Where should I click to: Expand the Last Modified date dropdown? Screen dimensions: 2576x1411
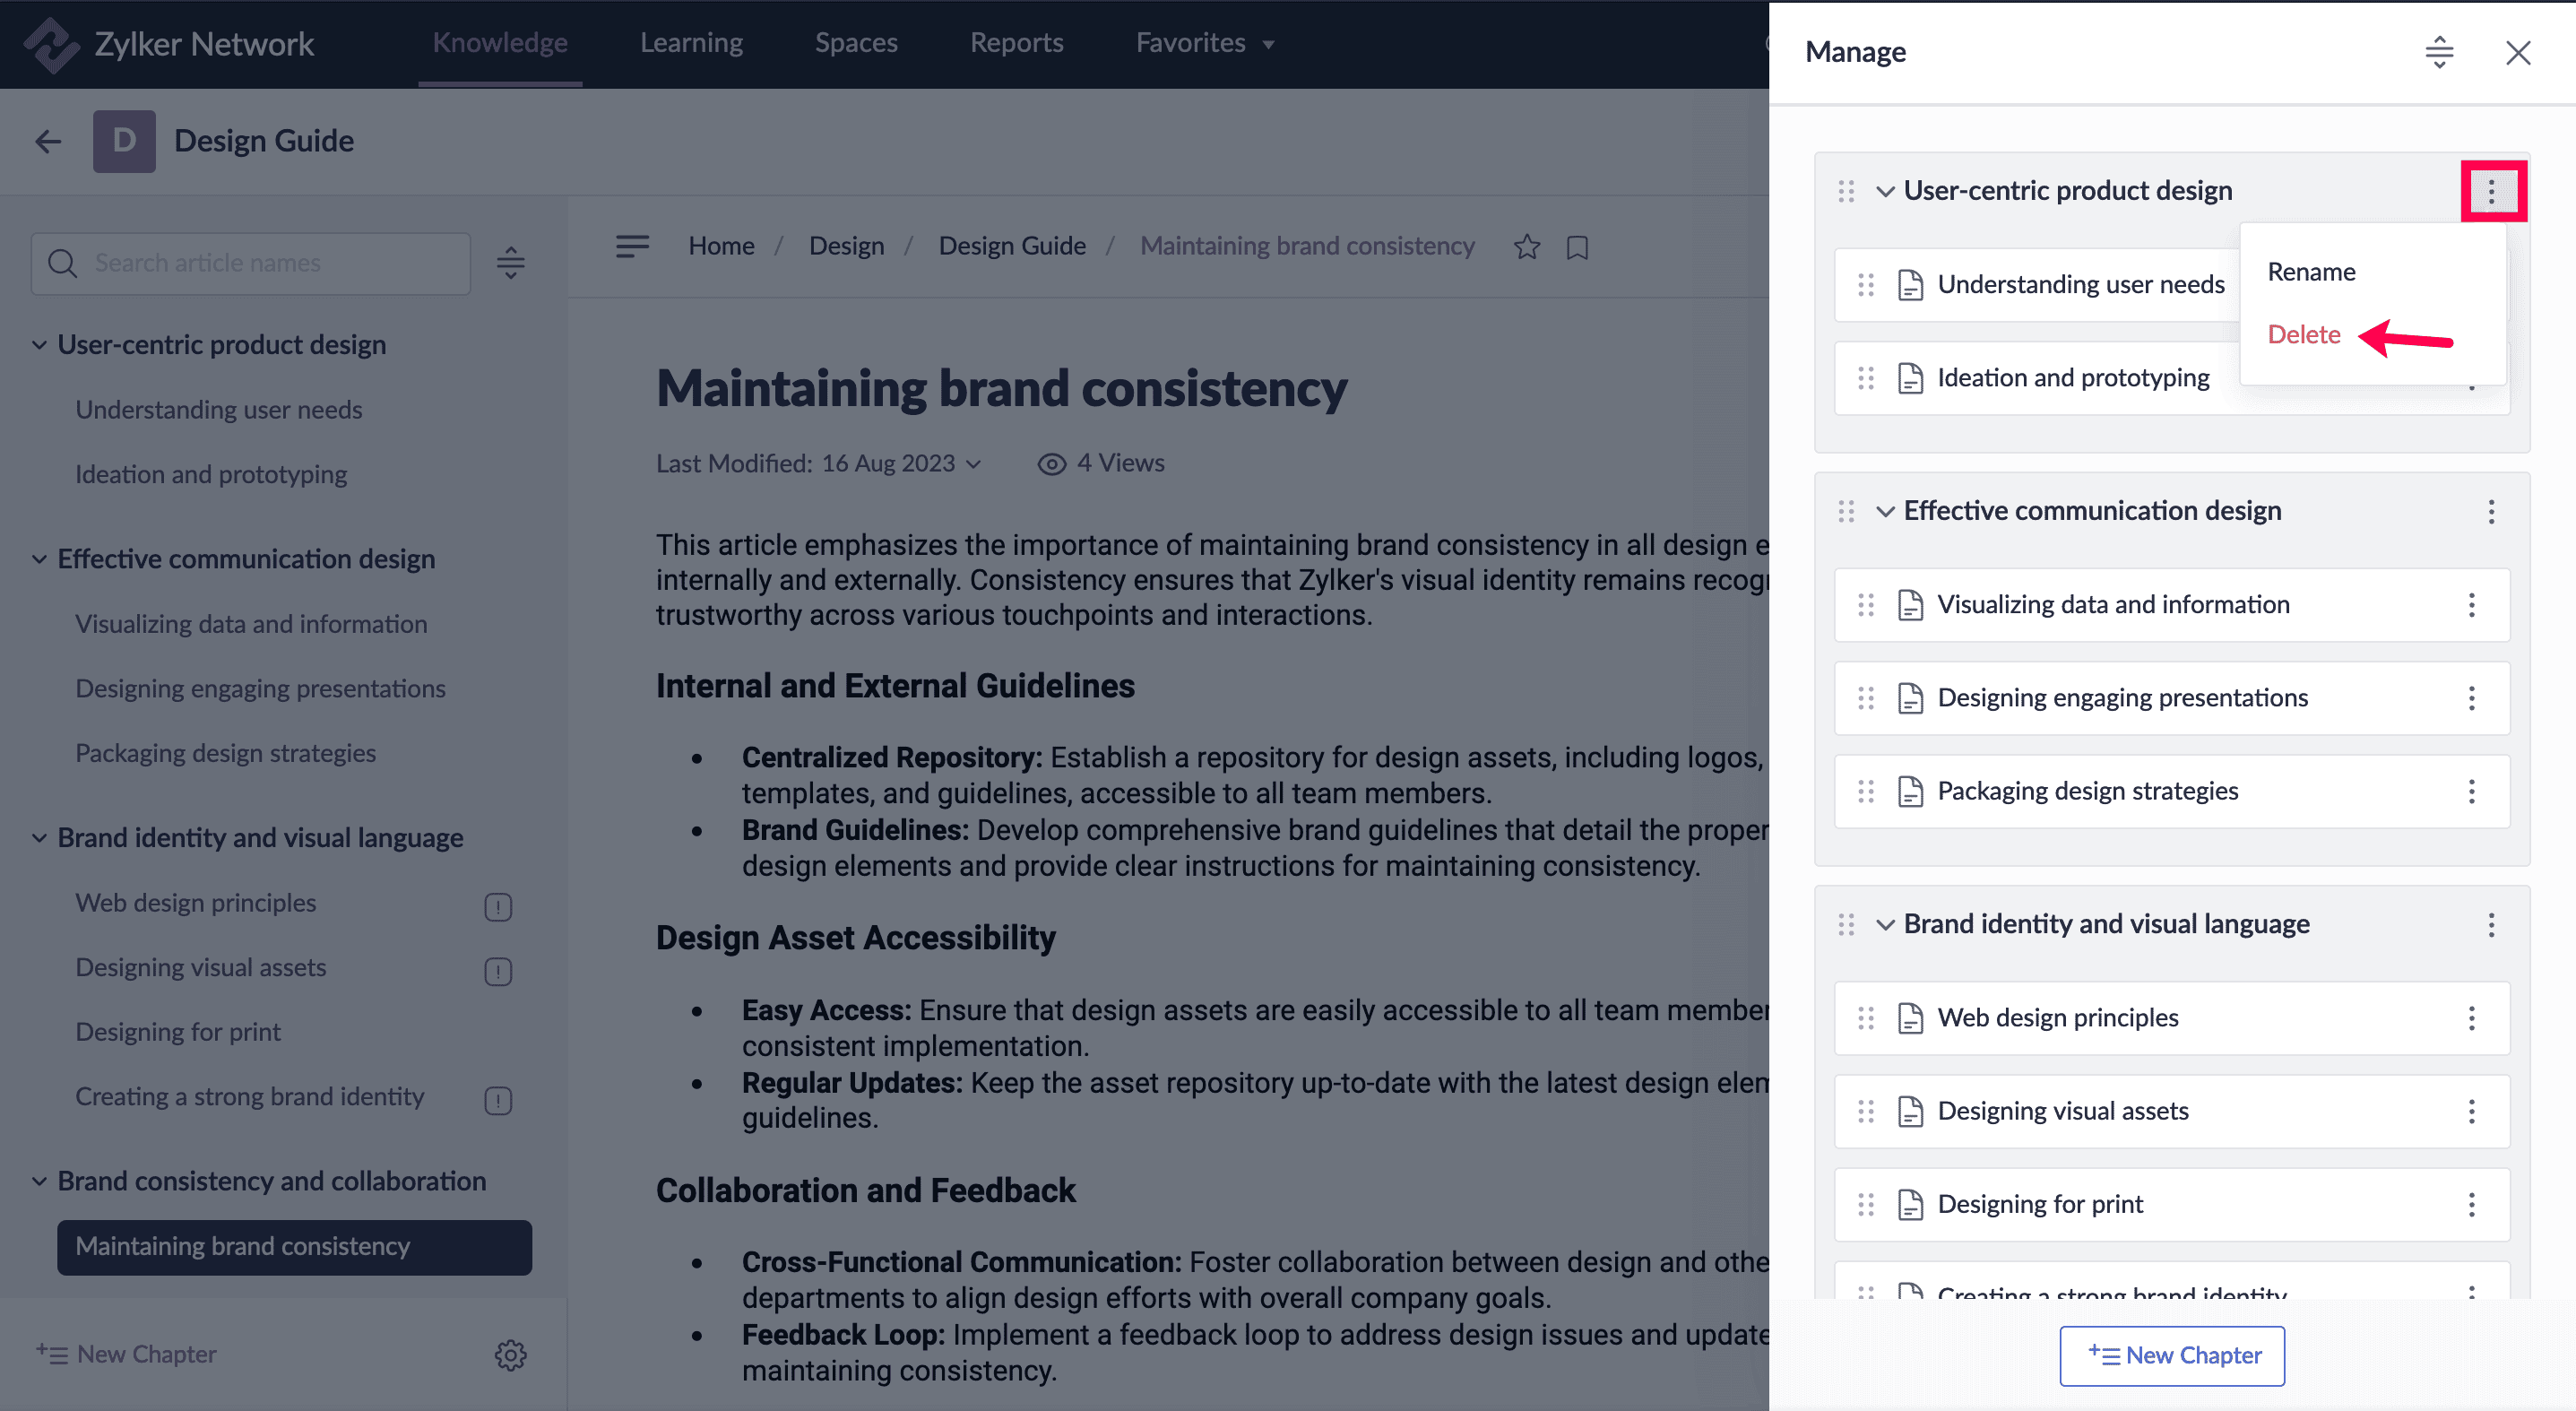[974, 464]
